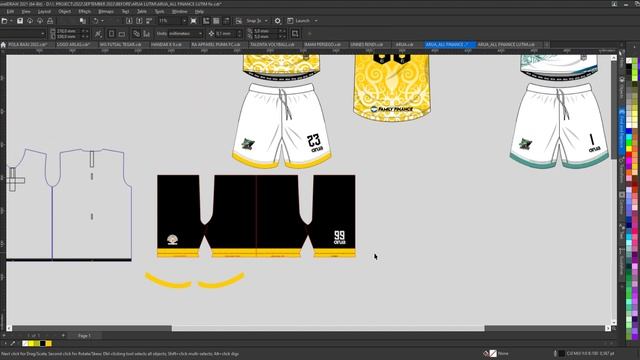Click the Import icon
The image size is (640, 360).
click(x=129, y=20)
